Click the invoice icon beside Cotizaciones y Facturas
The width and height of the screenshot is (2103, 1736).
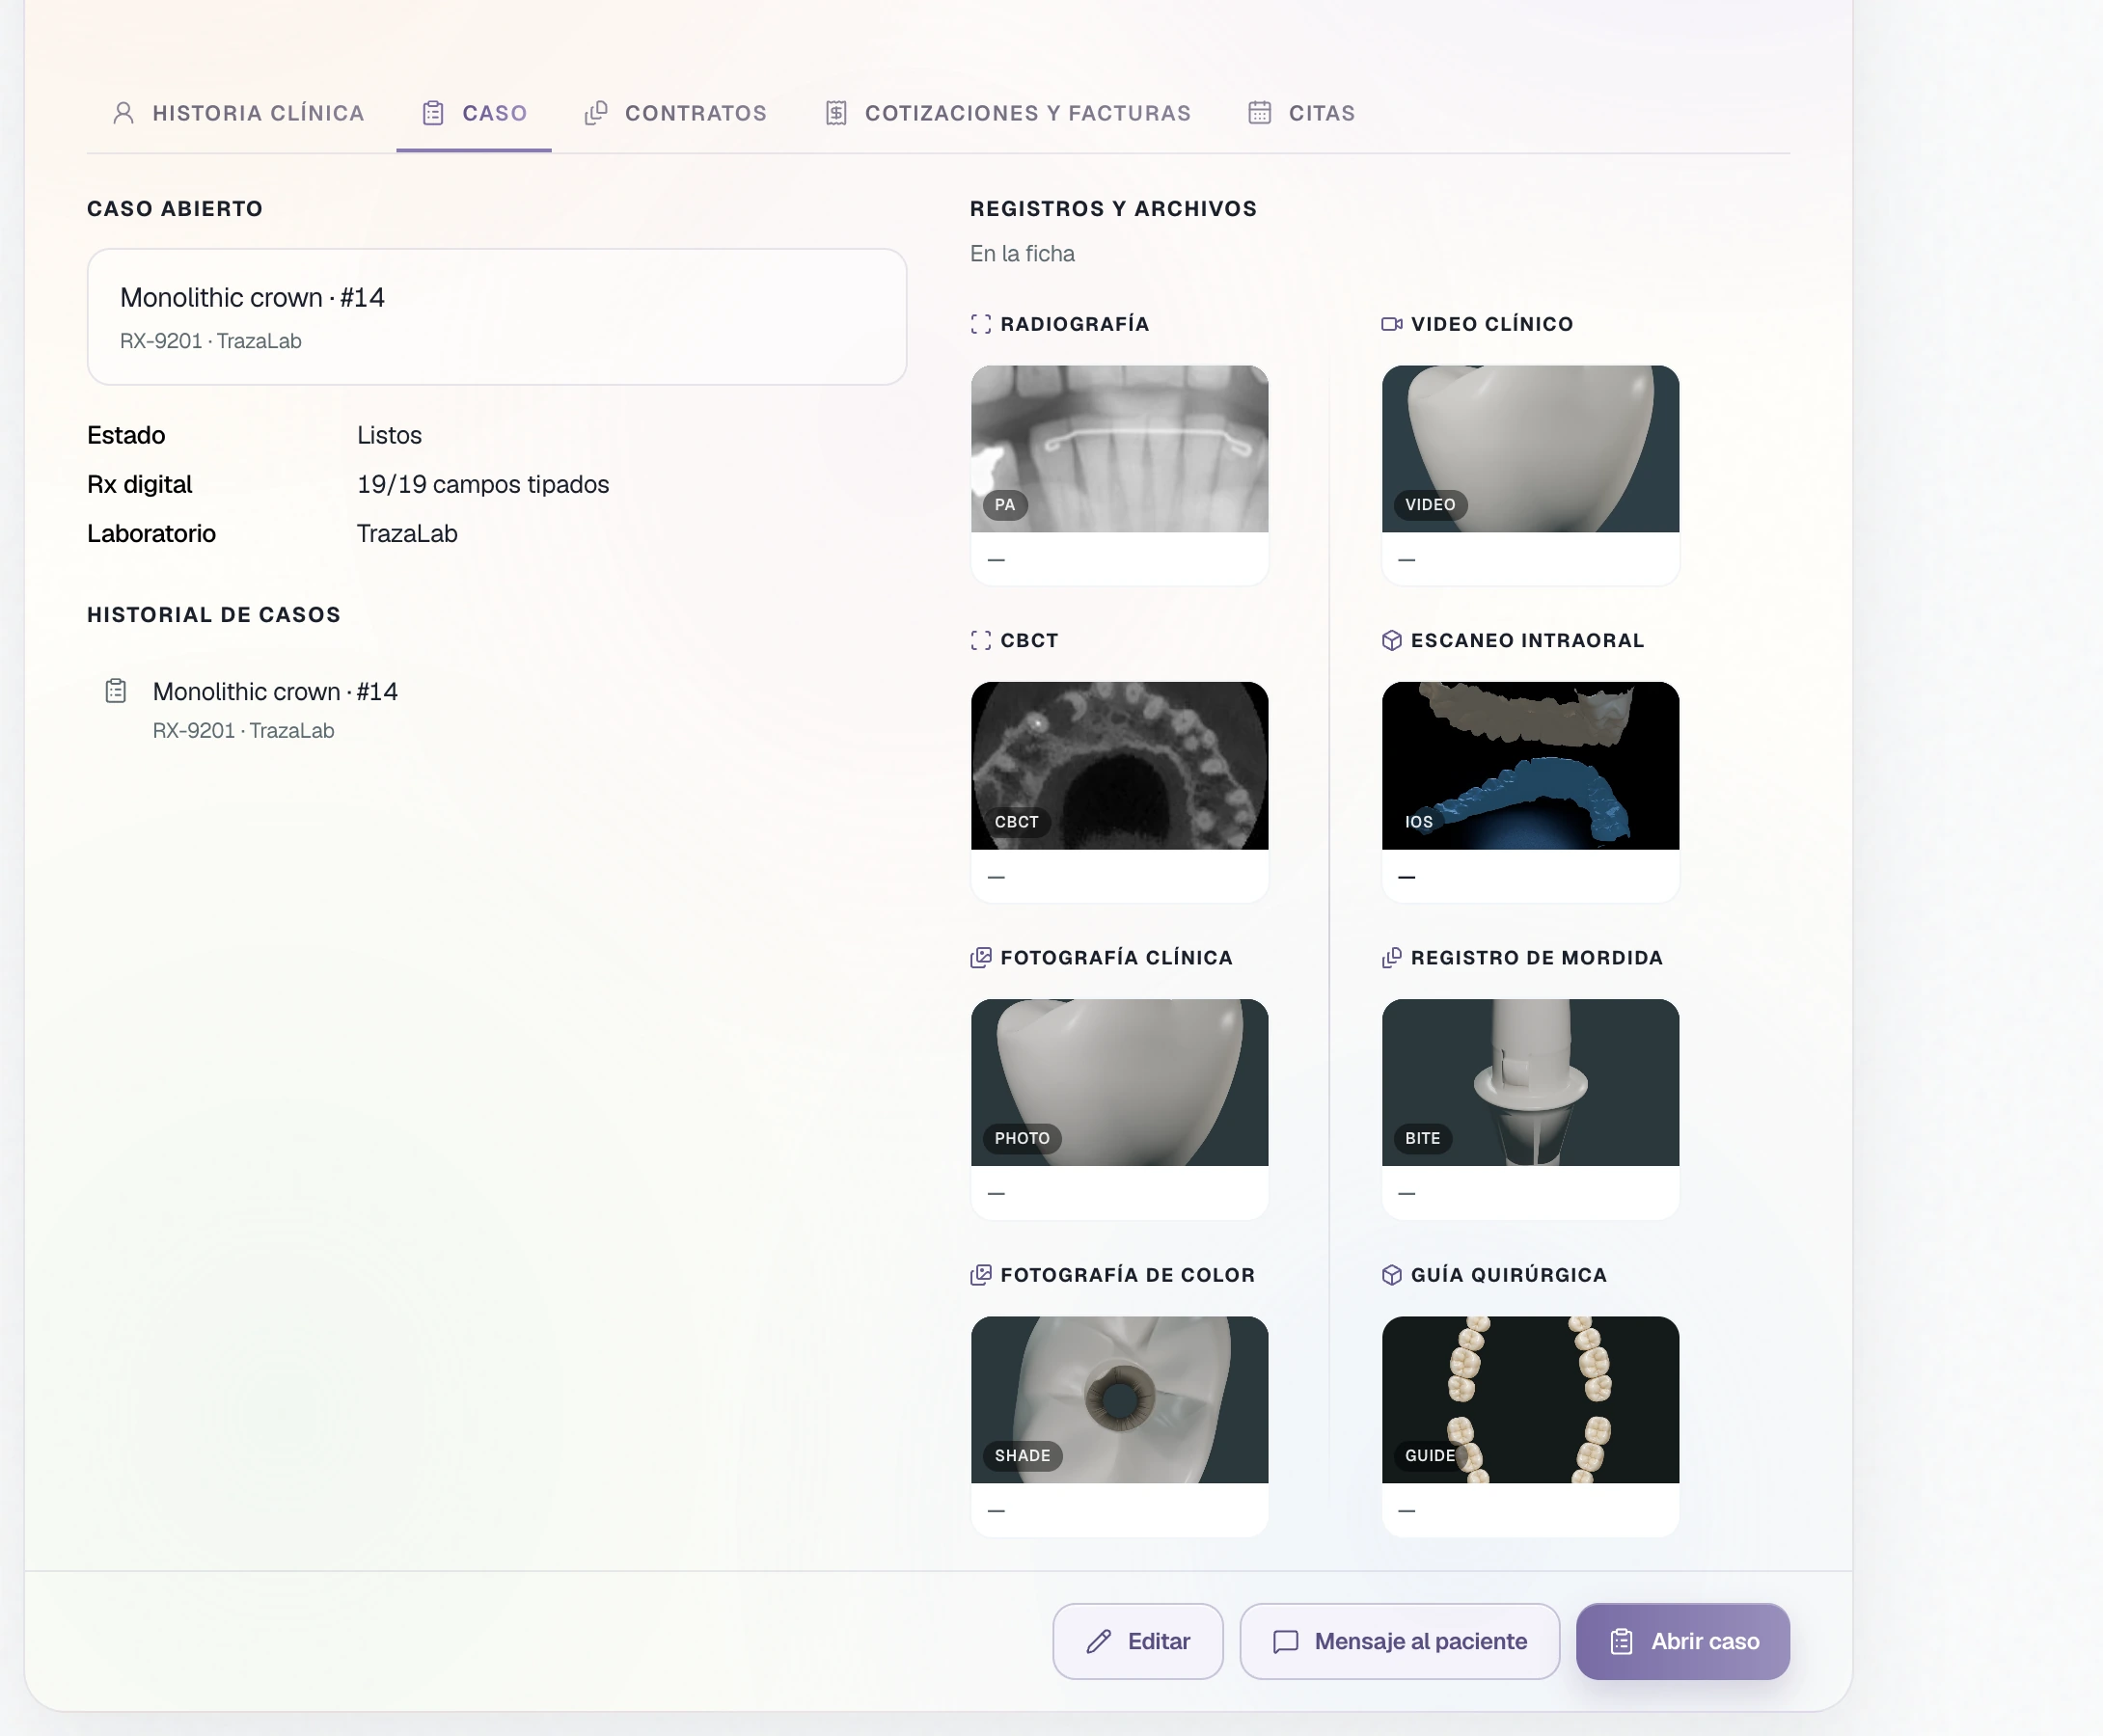pos(837,113)
